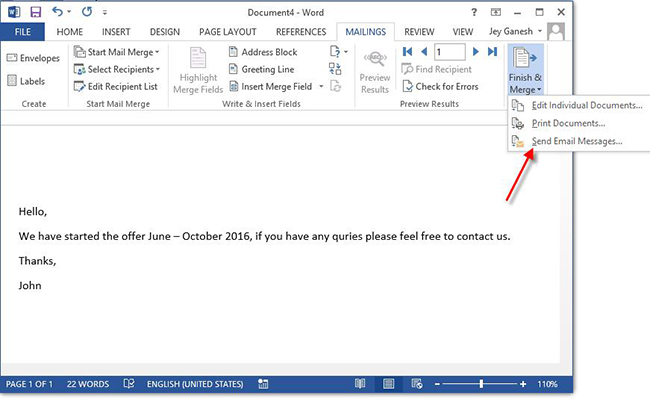650x399 pixels.
Task: Switch to the INSERT tab
Action: click(x=116, y=32)
